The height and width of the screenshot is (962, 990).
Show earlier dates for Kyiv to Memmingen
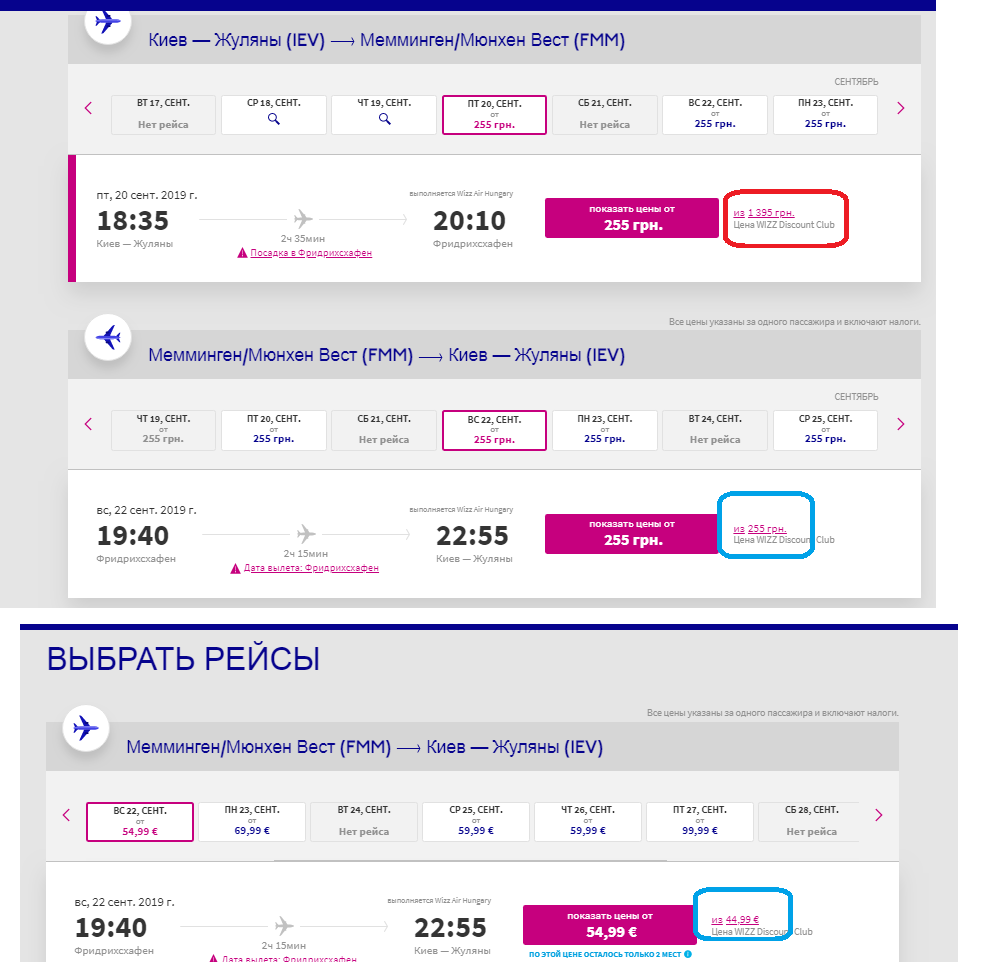(88, 108)
